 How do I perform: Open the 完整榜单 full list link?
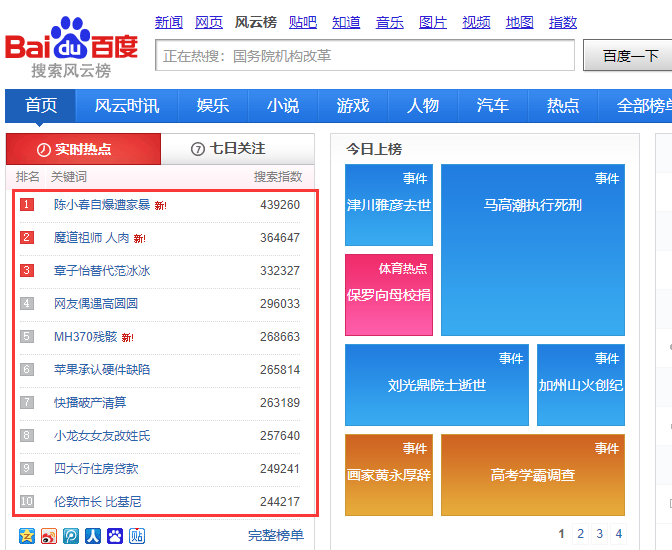[275, 536]
